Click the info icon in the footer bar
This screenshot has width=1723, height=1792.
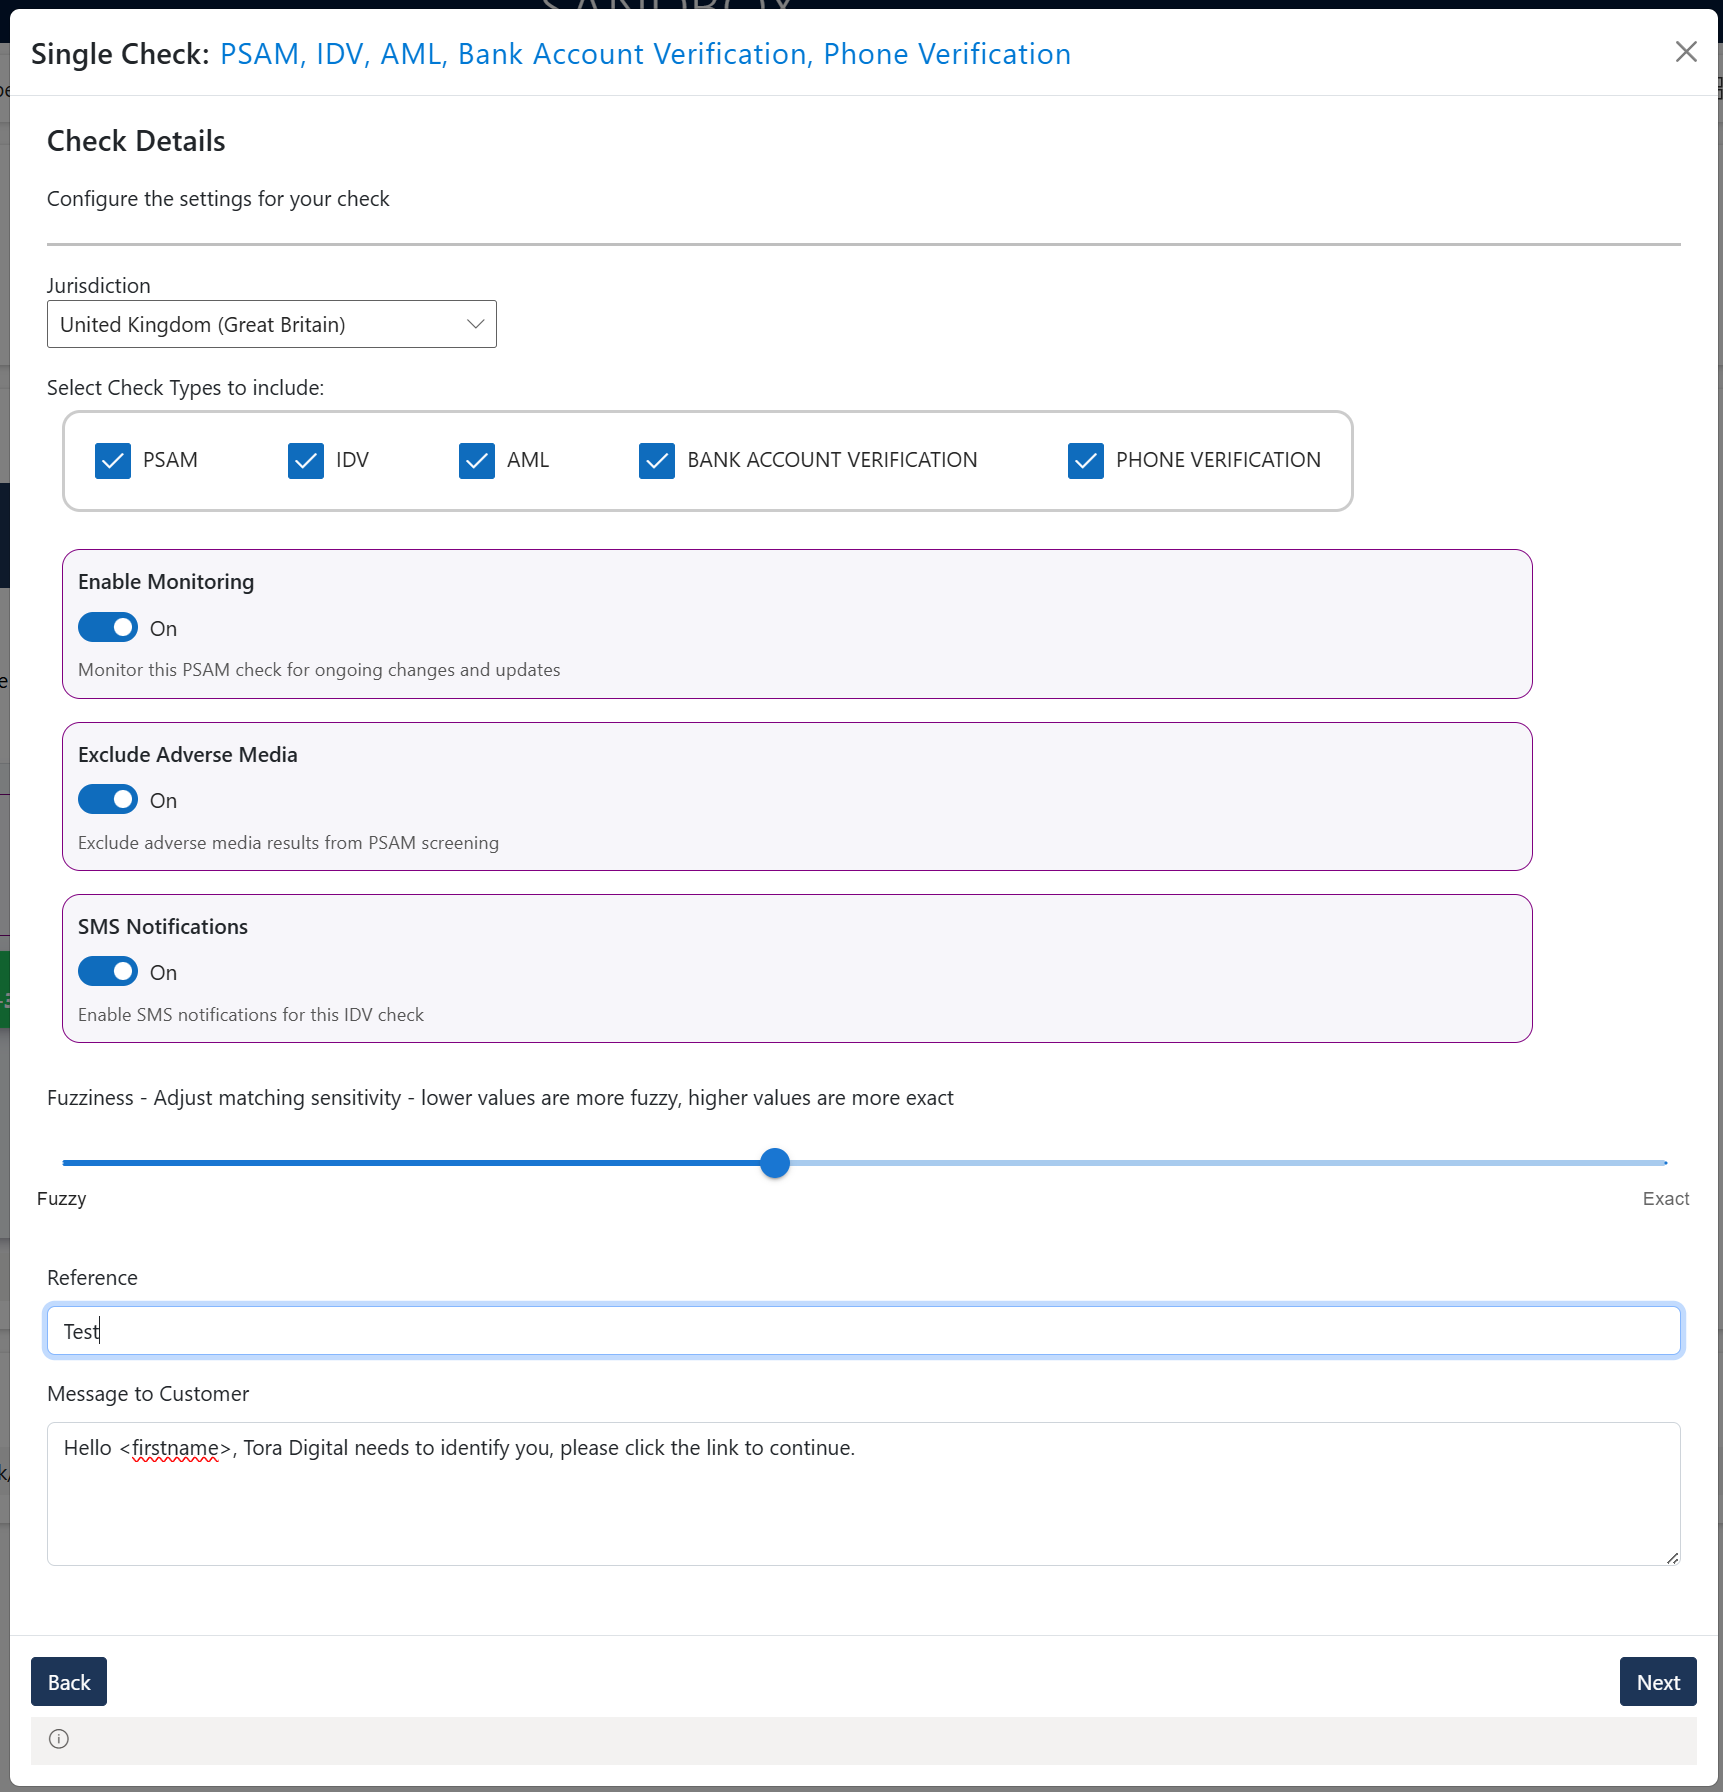click(59, 1739)
